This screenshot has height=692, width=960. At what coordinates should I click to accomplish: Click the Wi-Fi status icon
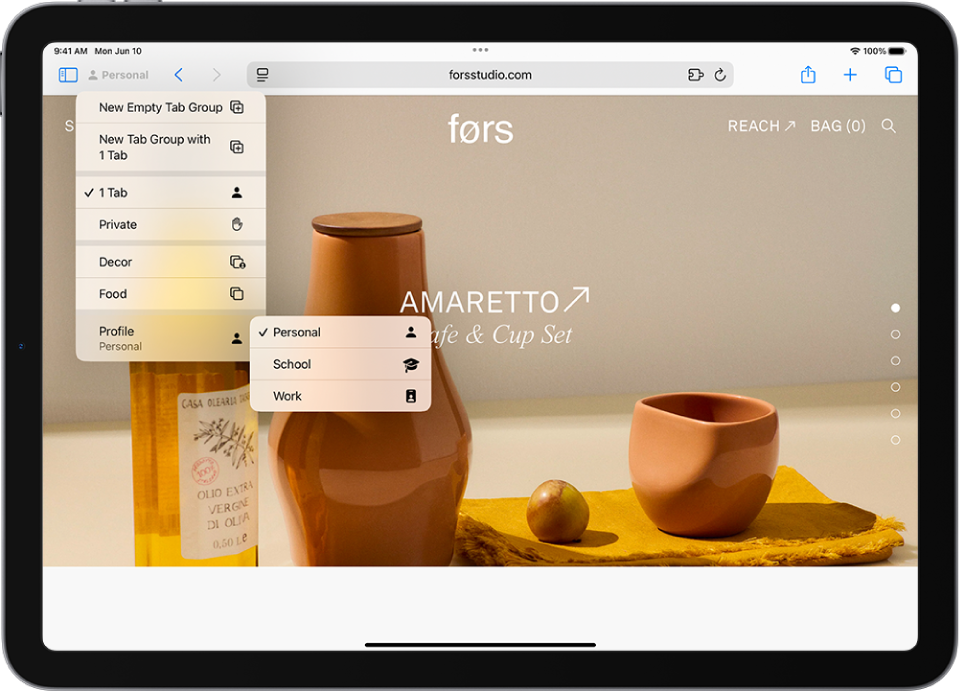coord(855,51)
